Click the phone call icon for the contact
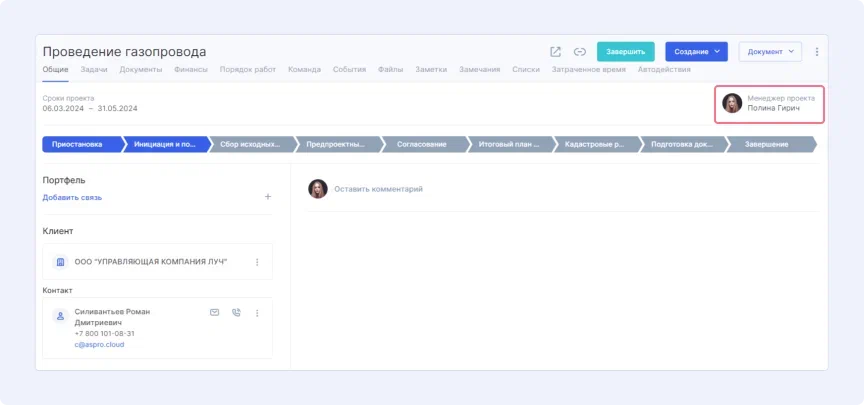Image resolution: width=864 pixels, height=405 pixels. point(236,313)
